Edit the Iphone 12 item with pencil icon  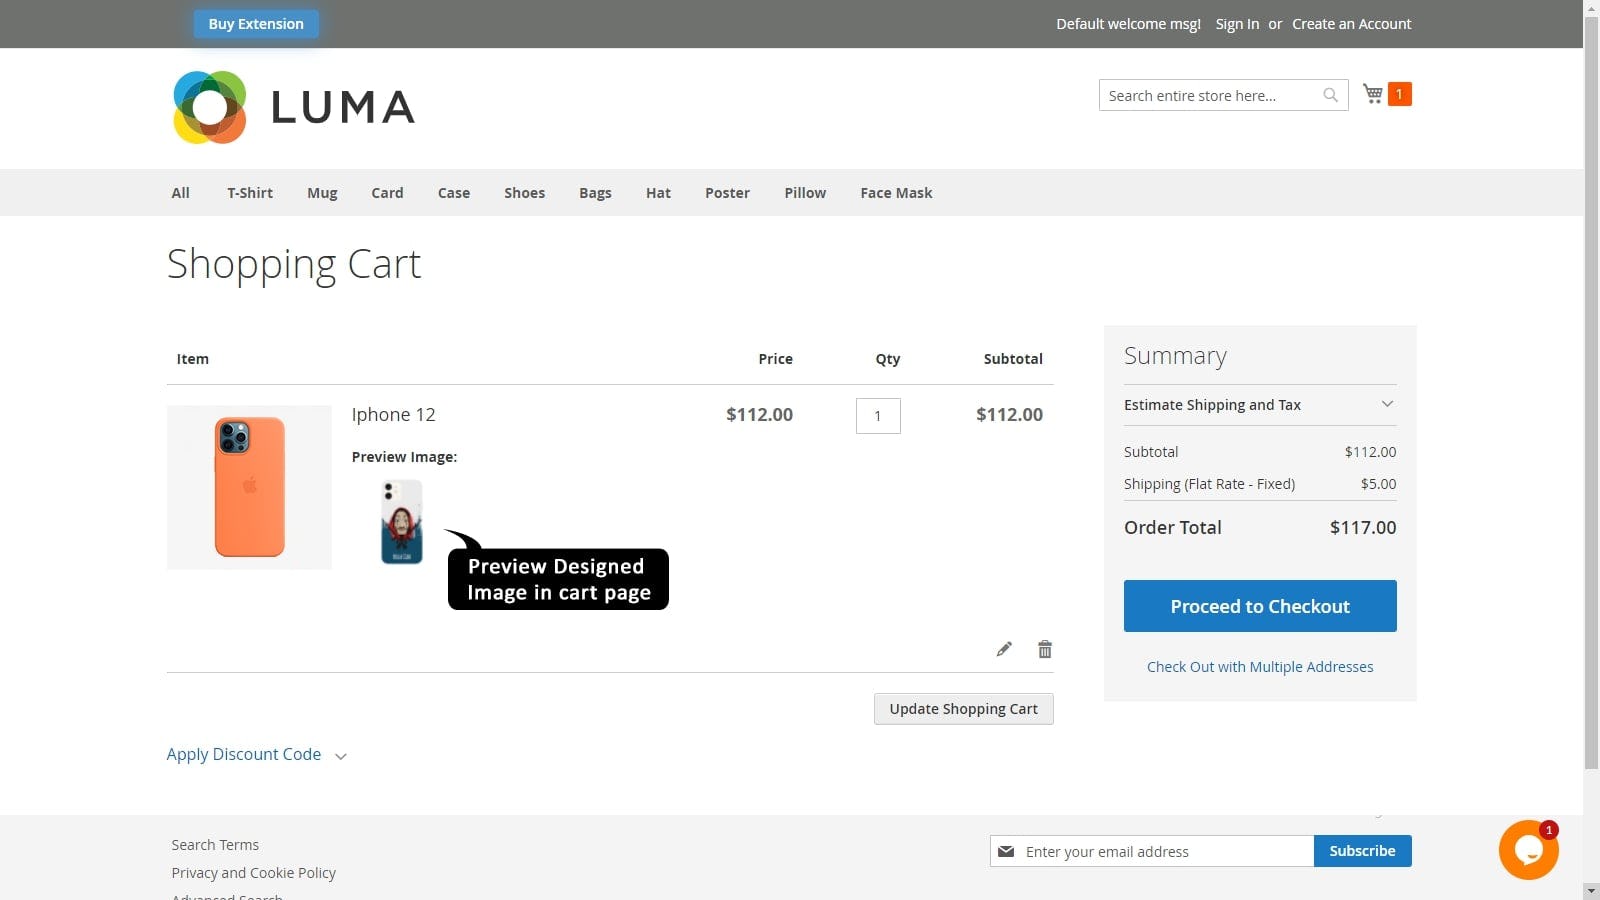click(1004, 649)
